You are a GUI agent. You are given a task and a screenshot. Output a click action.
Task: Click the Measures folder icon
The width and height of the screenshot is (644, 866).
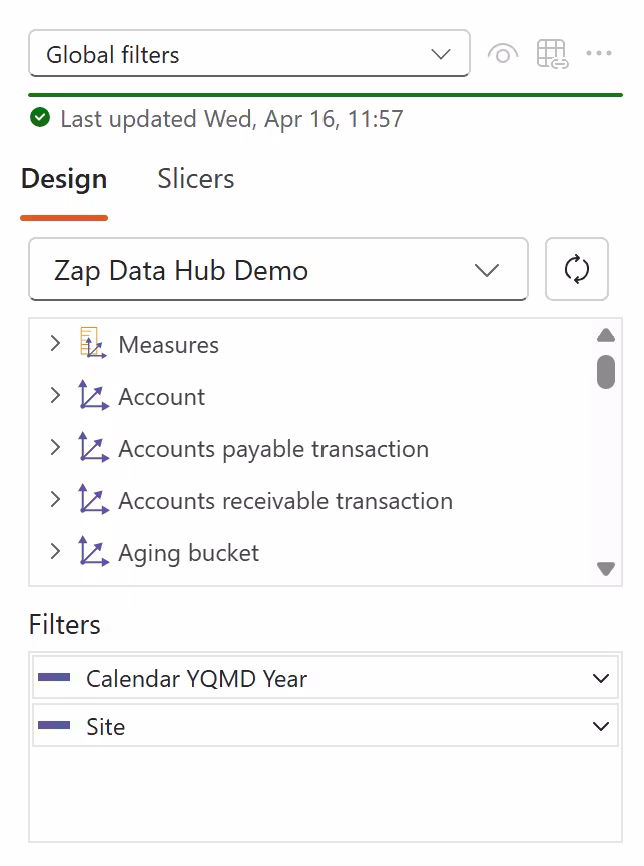92,344
